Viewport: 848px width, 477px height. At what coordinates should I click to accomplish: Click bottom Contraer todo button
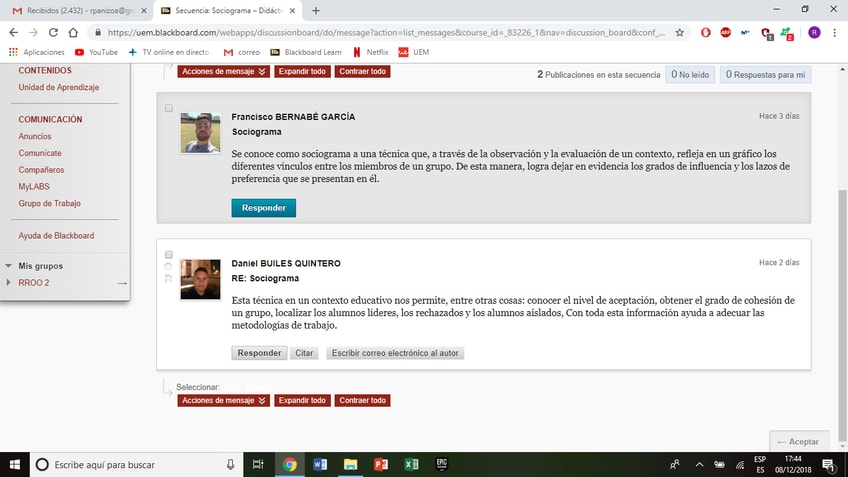click(362, 400)
